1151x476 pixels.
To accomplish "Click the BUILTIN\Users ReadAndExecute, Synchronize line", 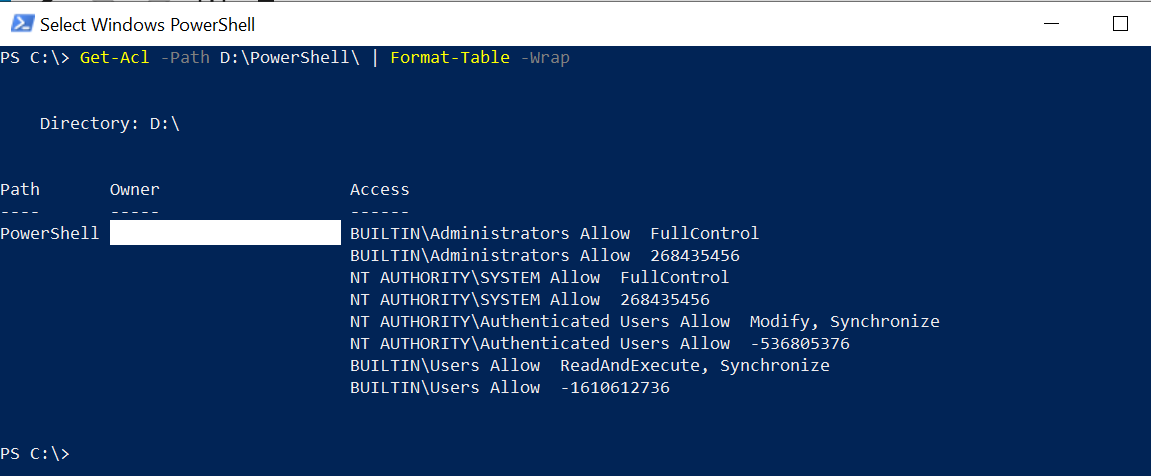I will [x=589, y=366].
